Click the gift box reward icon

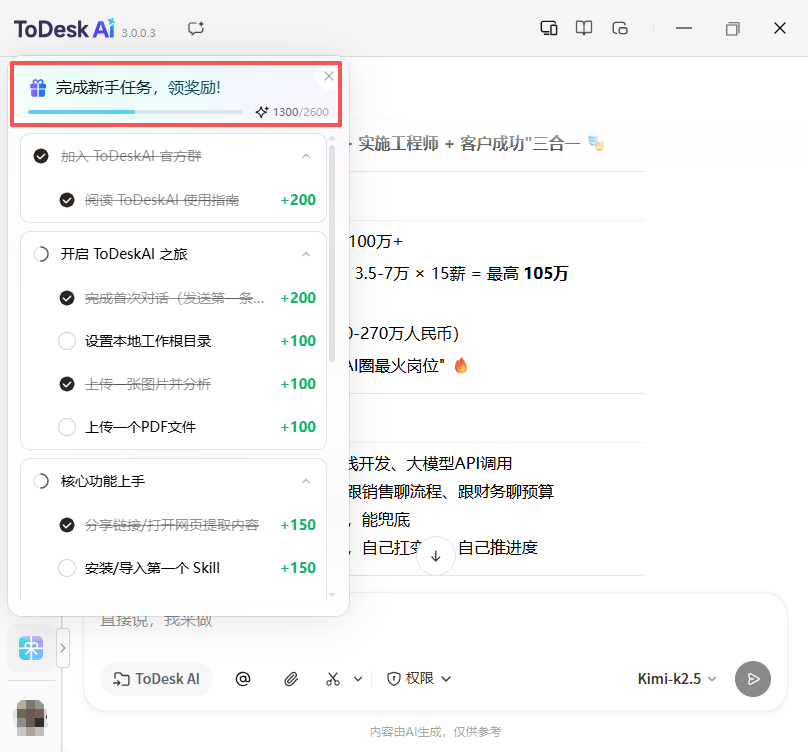tap(38, 88)
